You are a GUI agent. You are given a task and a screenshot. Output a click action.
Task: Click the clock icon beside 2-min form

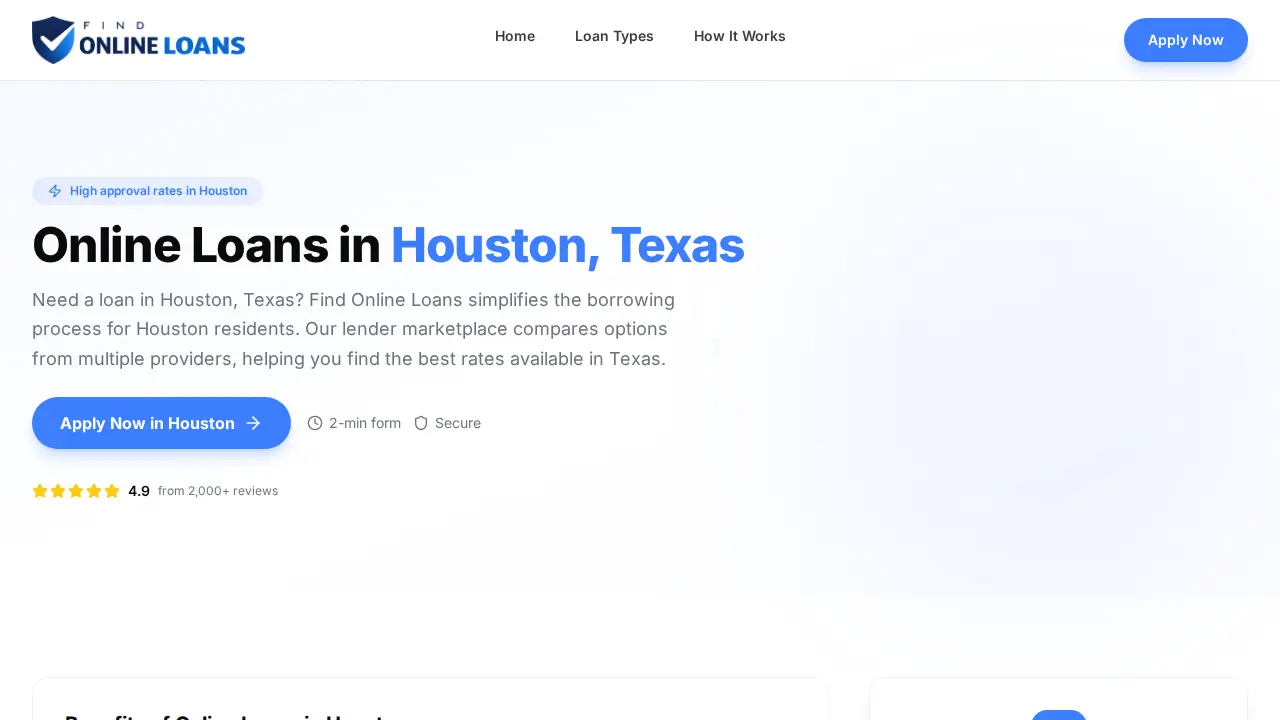(315, 423)
